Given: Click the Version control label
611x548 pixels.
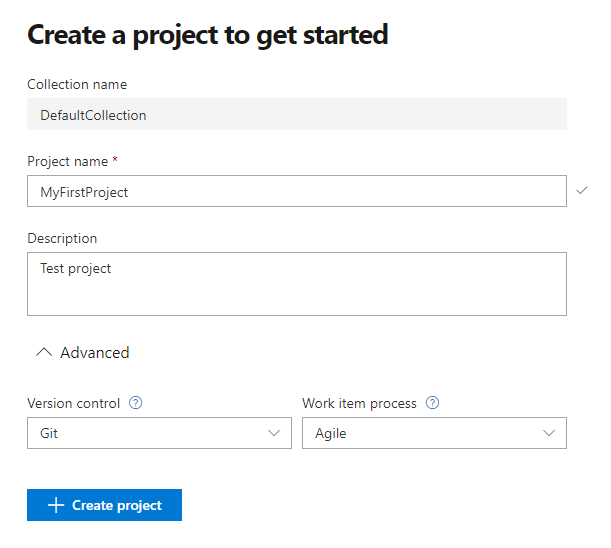Looking at the screenshot, I should [73, 404].
